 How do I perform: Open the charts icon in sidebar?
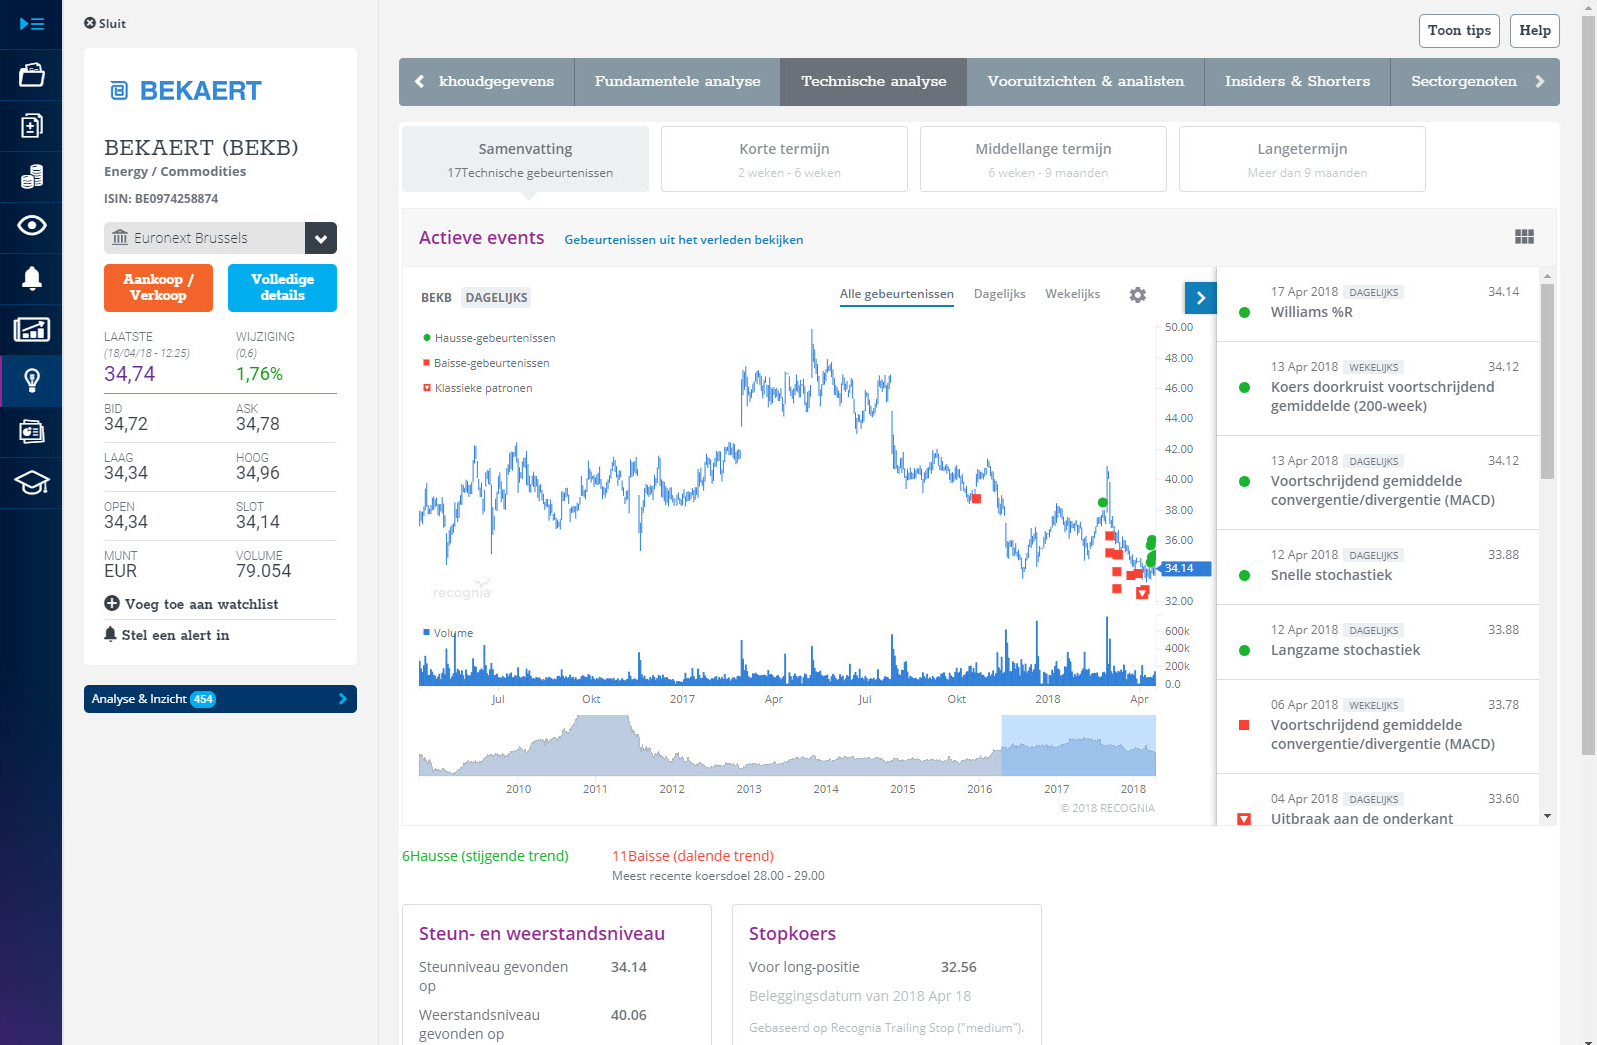pos(31,329)
